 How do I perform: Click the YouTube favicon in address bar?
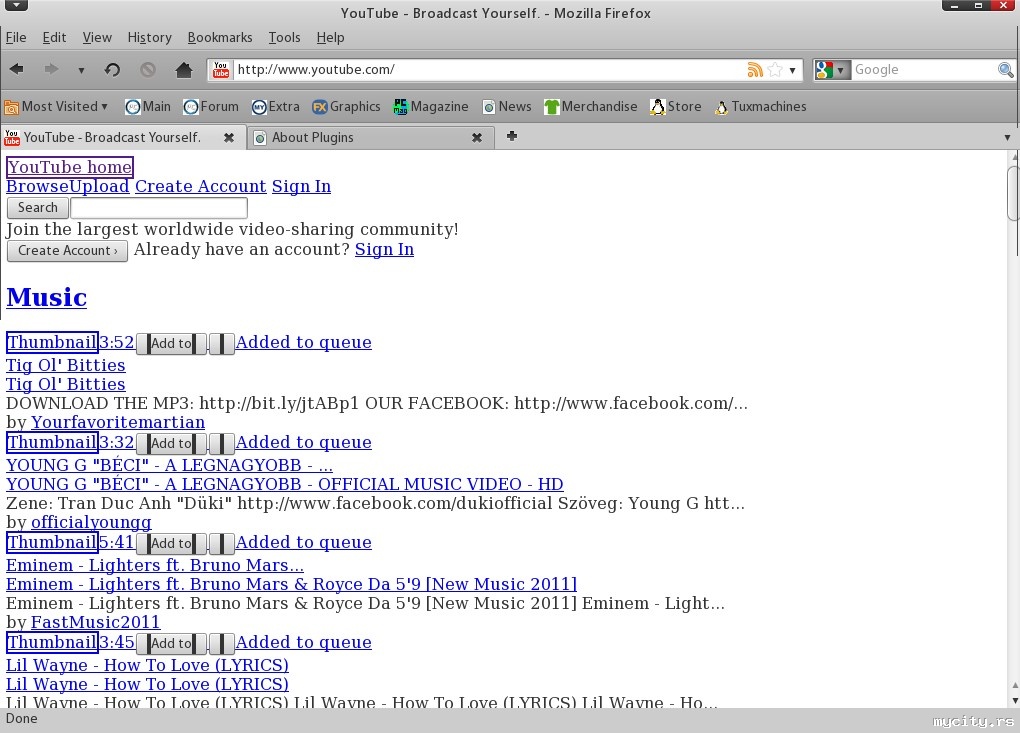pyautogui.click(x=221, y=70)
